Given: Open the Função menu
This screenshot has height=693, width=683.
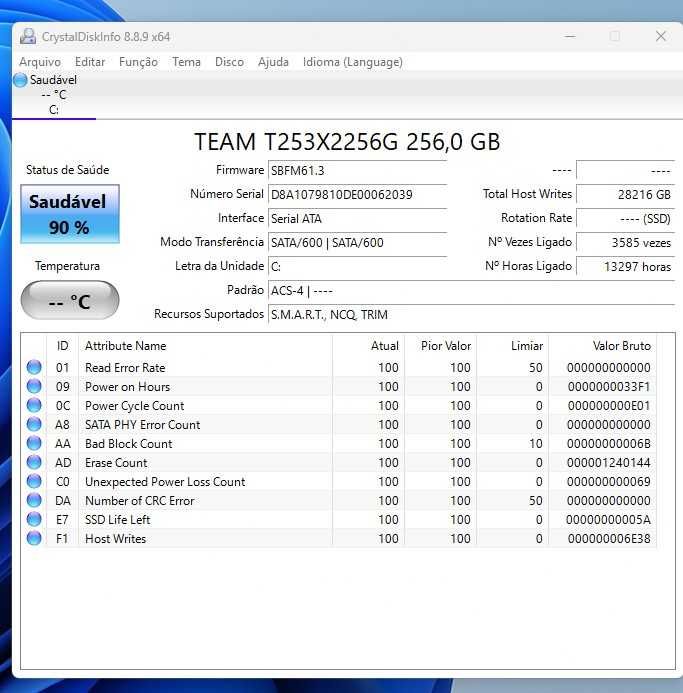Looking at the screenshot, I should coord(138,62).
